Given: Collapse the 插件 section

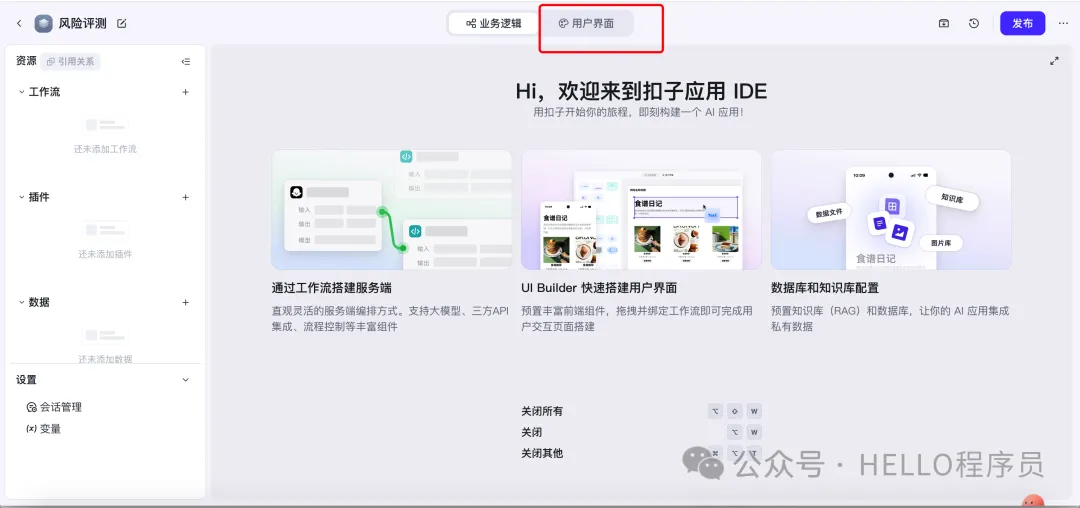Looking at the screenshot, I should pyautogui.click(x=21, y=197).
